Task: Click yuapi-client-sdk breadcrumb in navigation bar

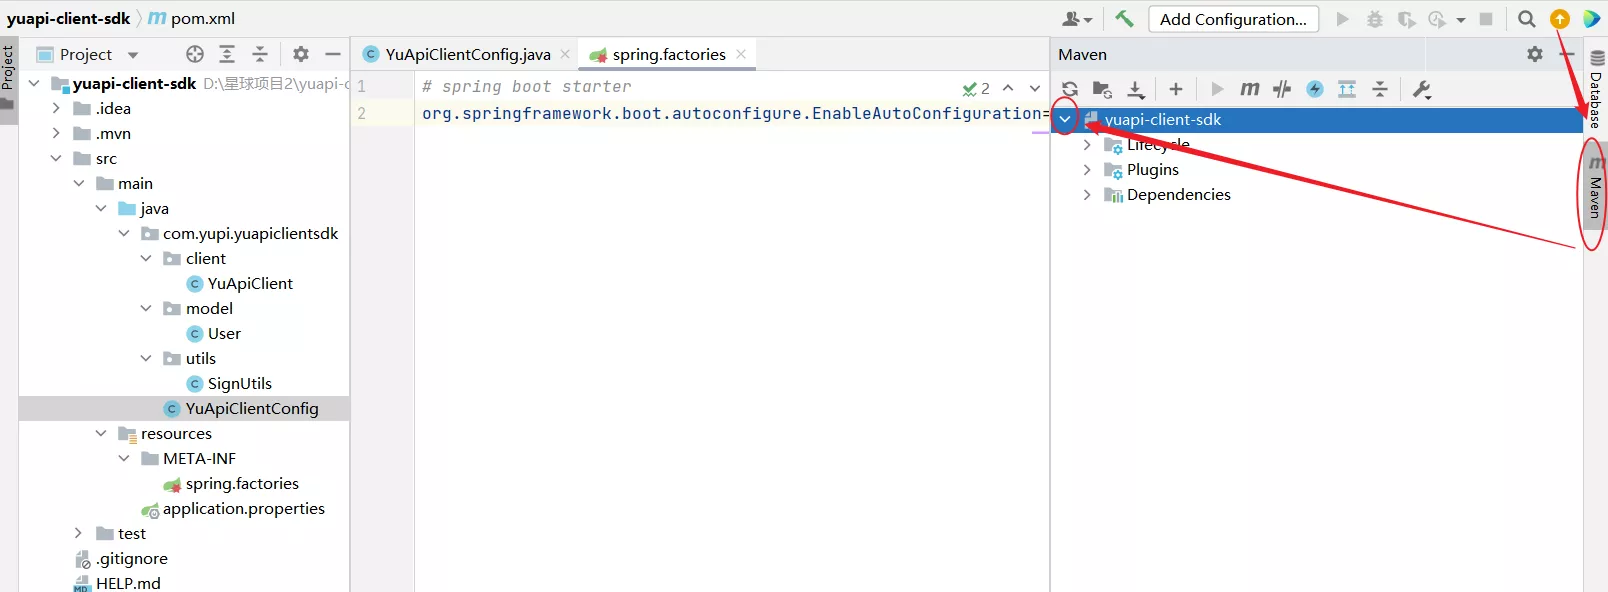Action: (x=68, y=18)
